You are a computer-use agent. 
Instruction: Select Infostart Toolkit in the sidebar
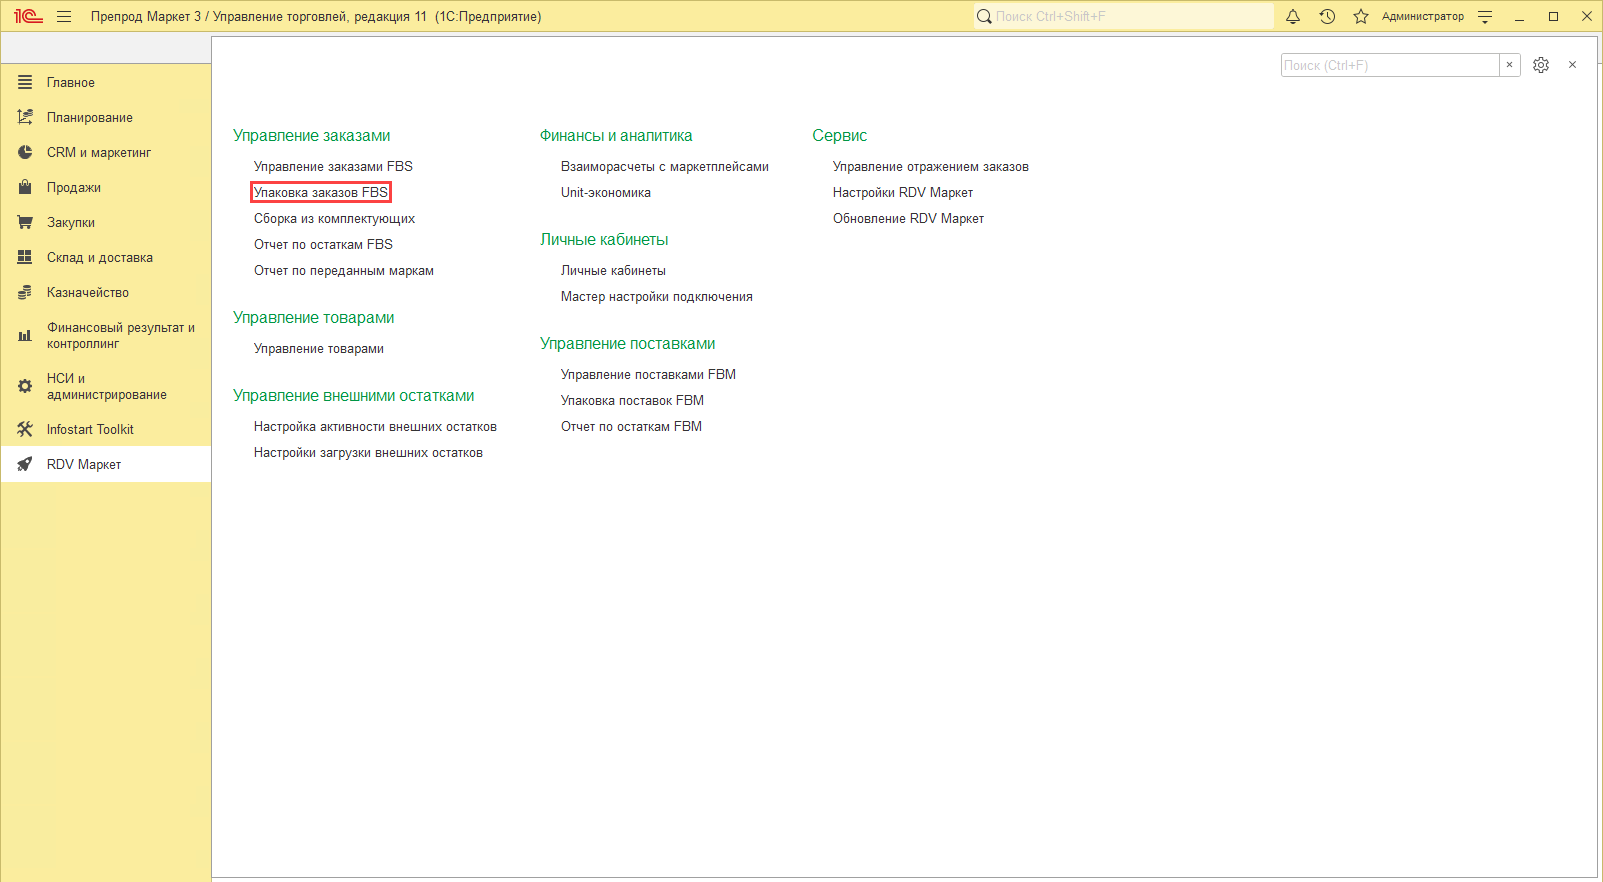click(x=90, y=430)
